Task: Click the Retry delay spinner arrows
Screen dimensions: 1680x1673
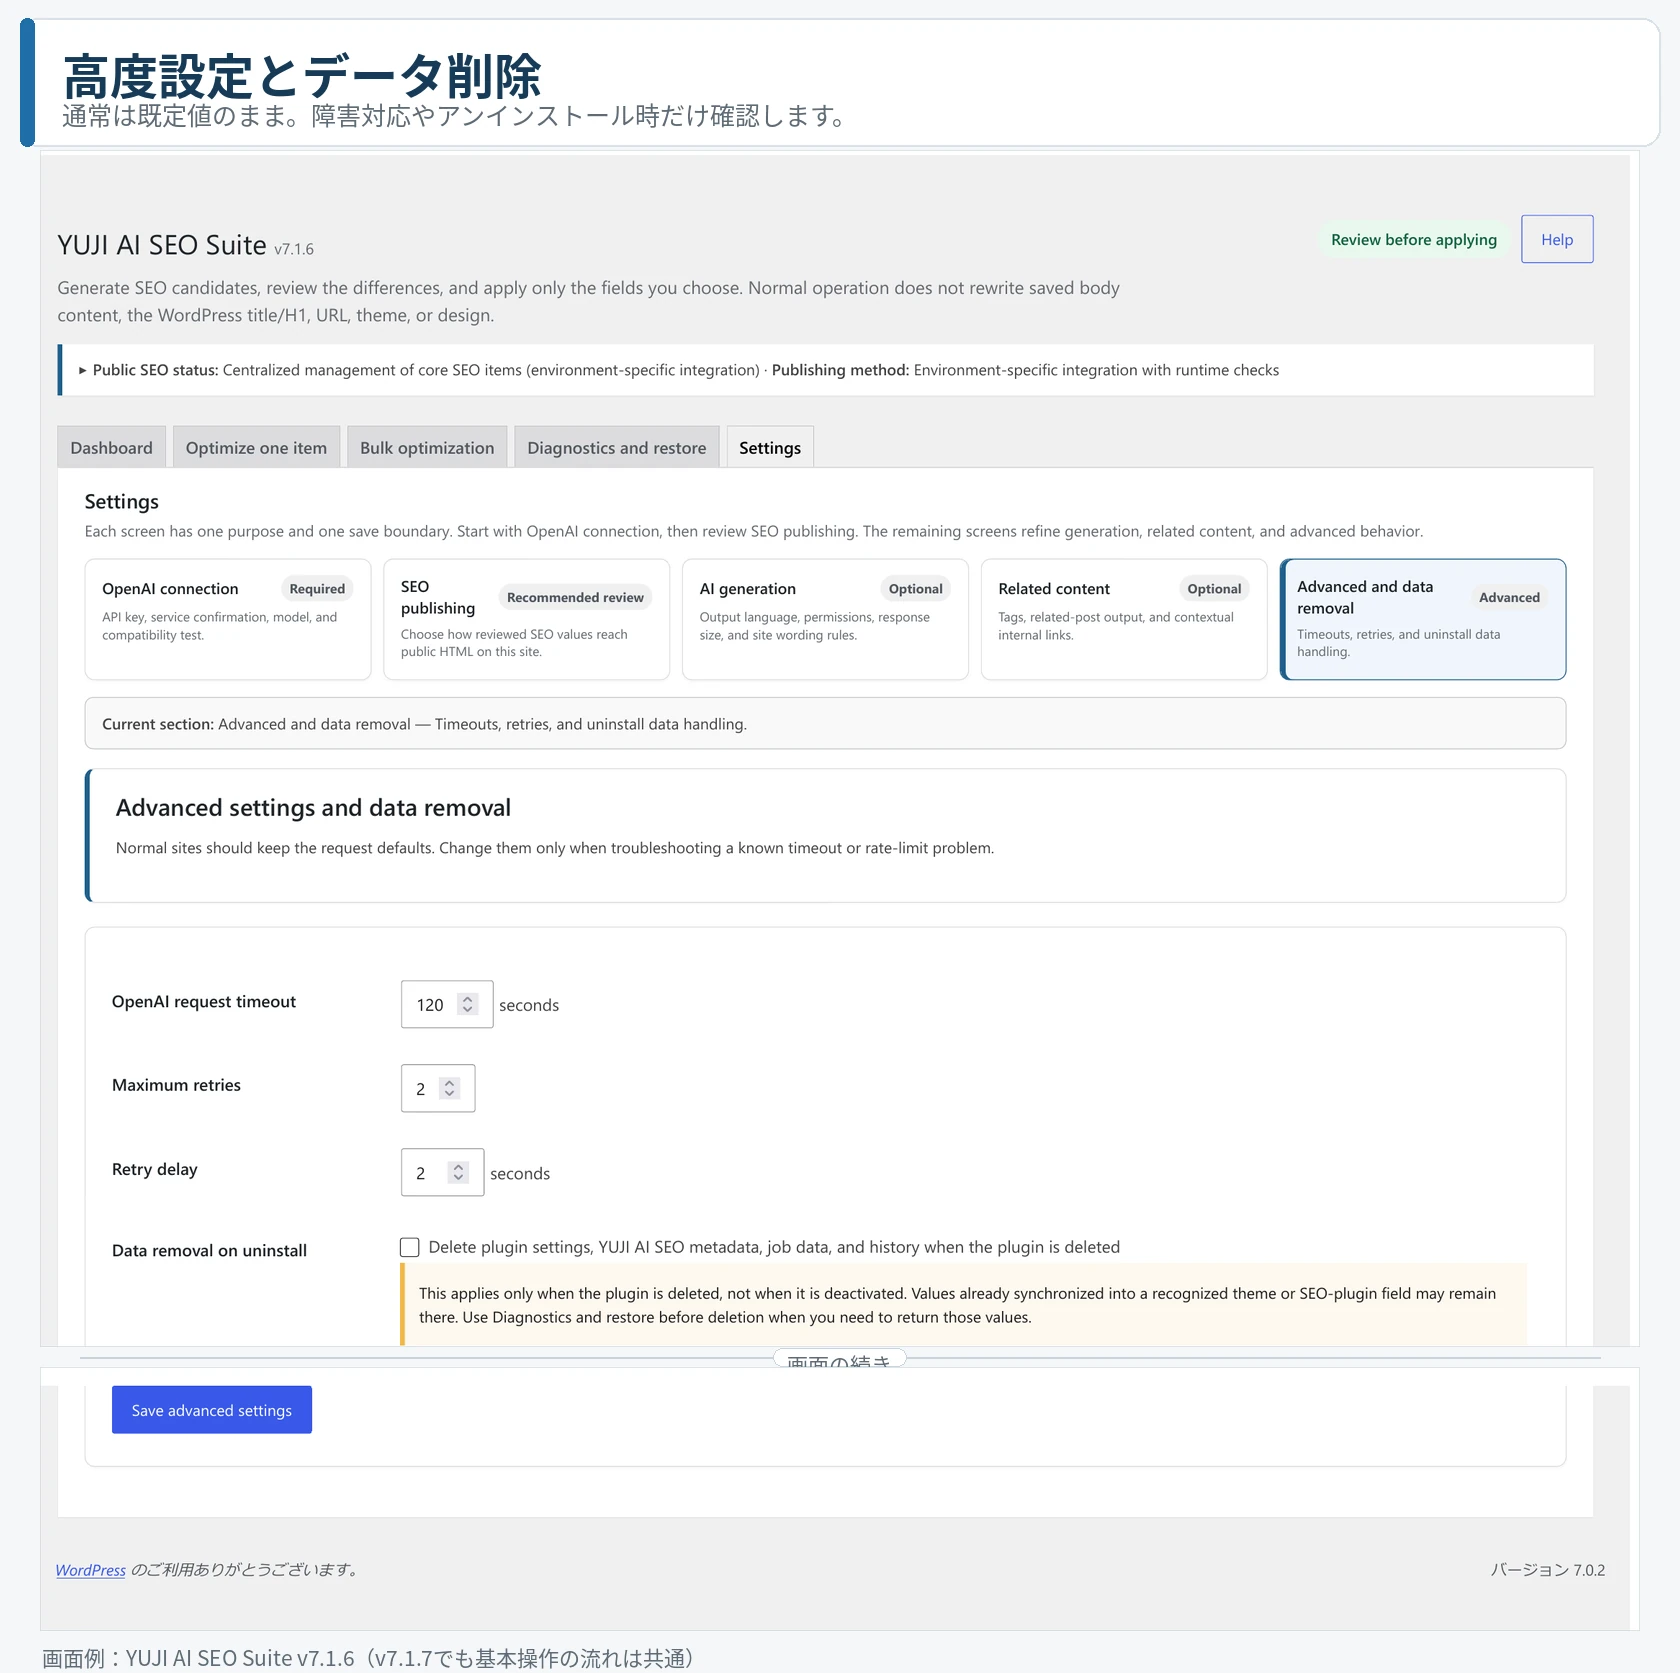Action: point(458,1172)
